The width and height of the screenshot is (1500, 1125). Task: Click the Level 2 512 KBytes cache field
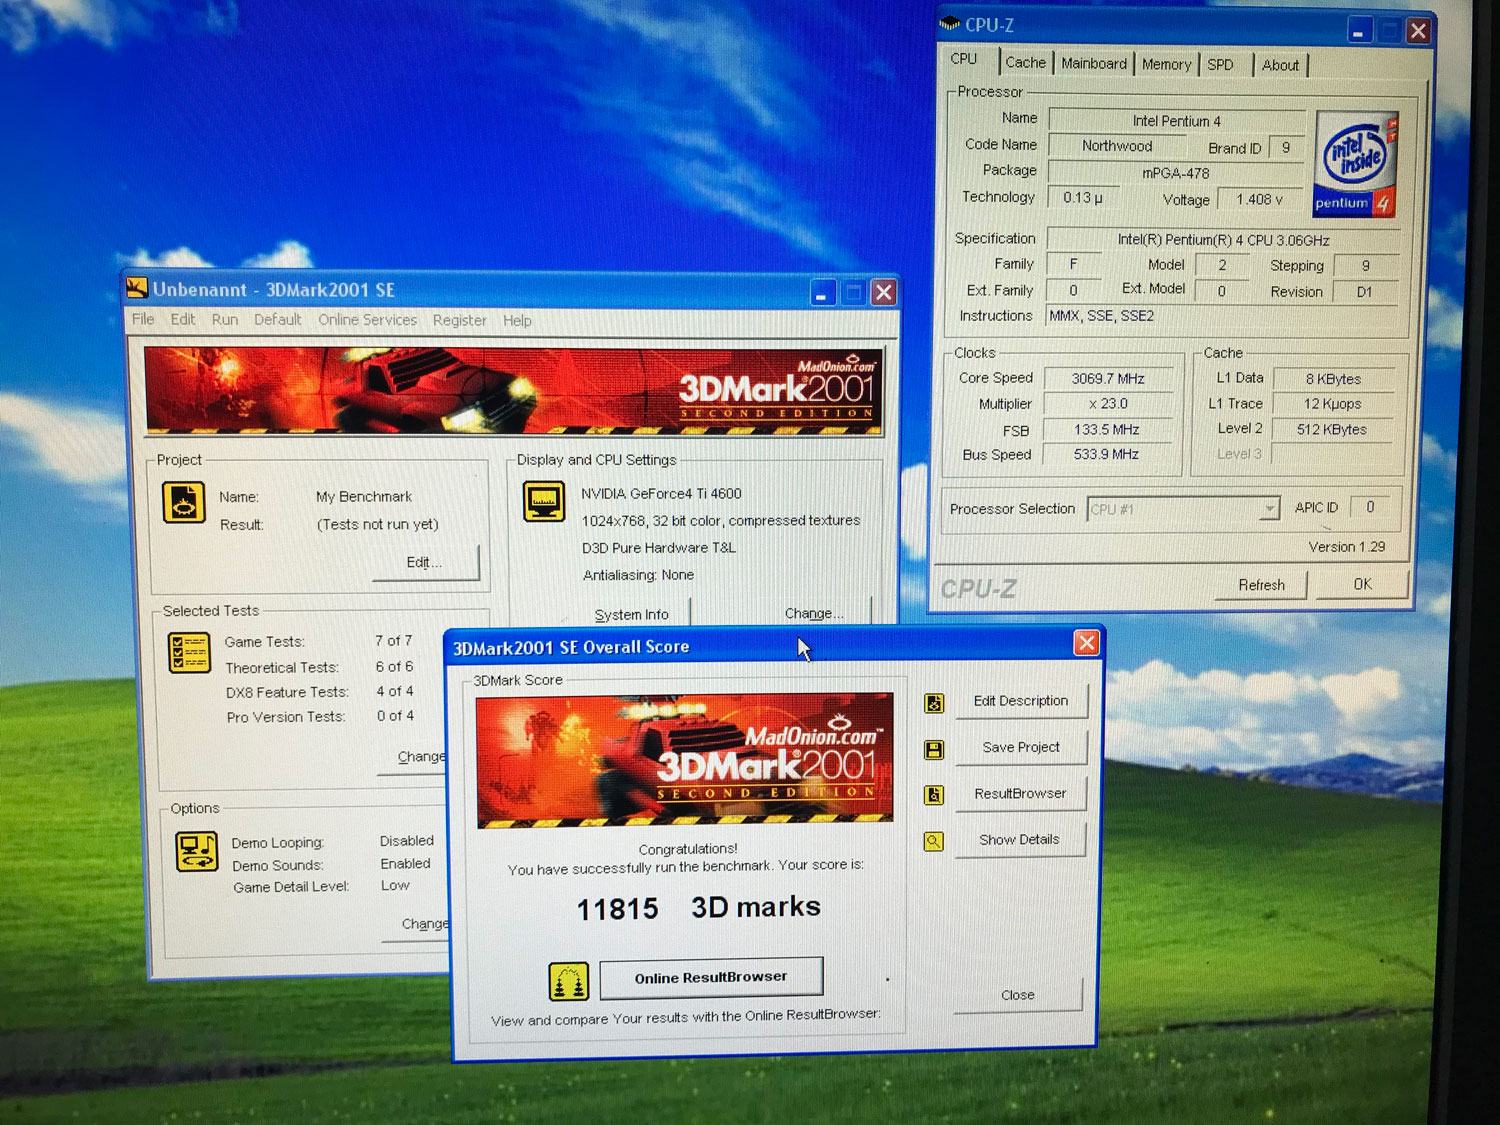point(1332,429)
